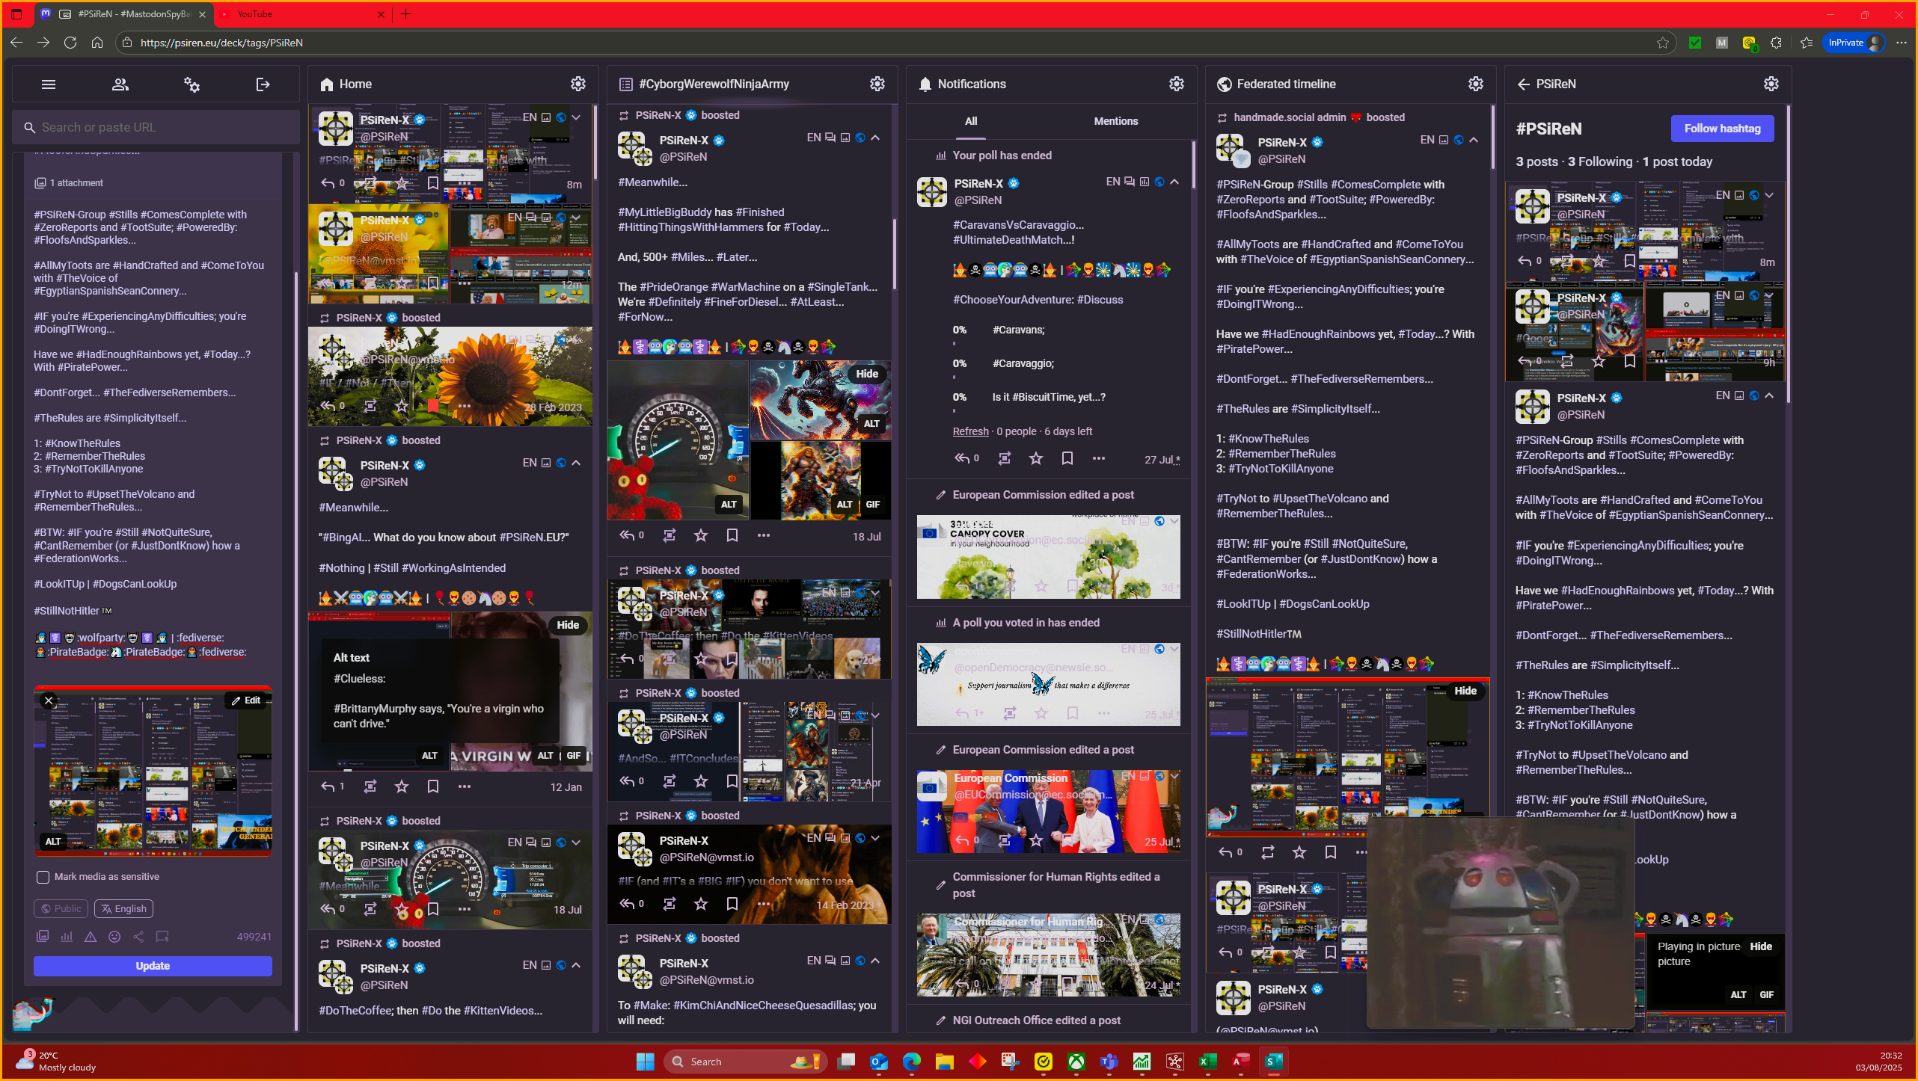Boost the Federated timeline #PSiReN-Group post
Screen dimensions: 1918x1081
click(1267, 853)
